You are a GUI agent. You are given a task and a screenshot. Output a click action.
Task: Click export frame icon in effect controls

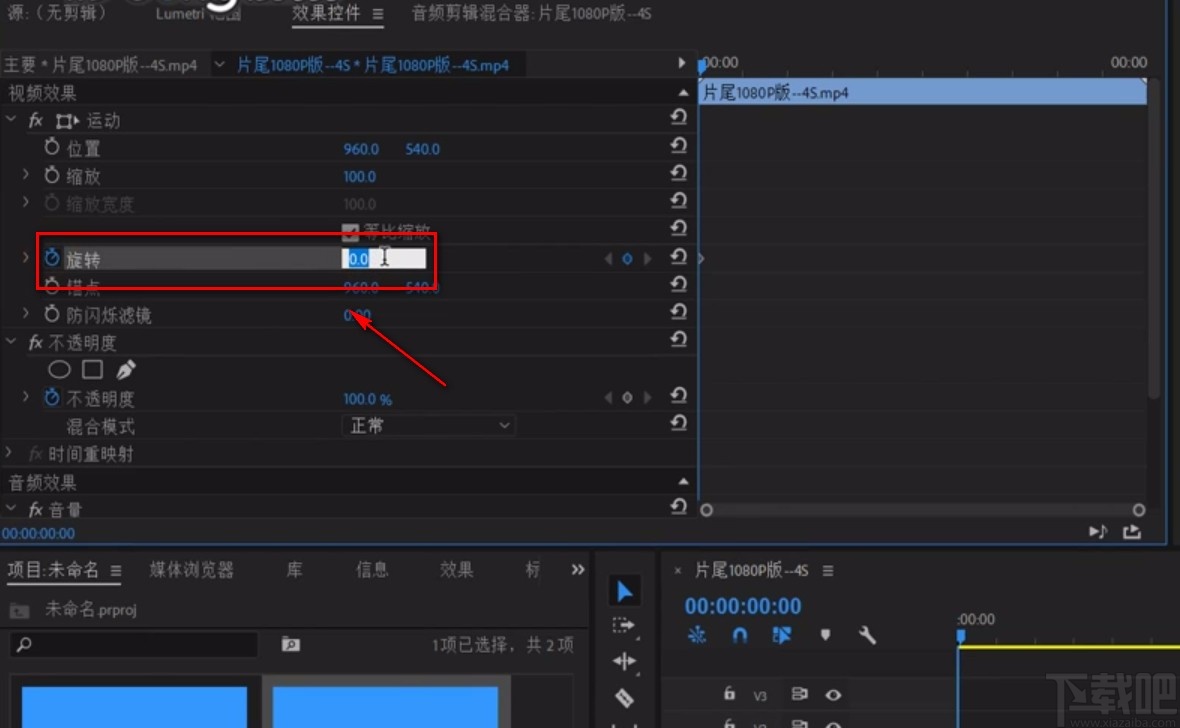[x=1132, y=532]
